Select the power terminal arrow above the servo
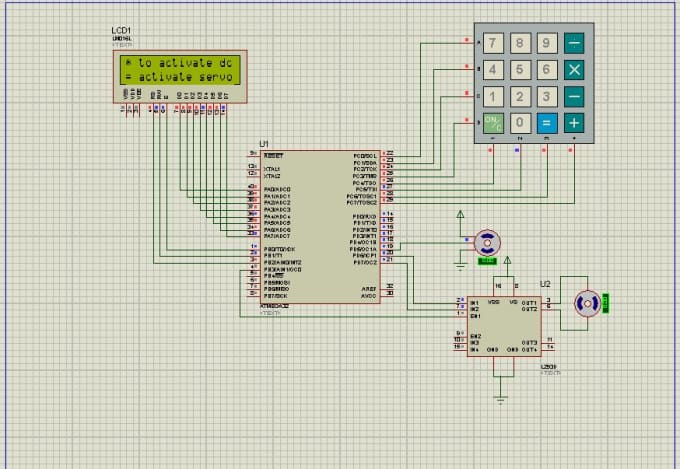 [461, 215]
